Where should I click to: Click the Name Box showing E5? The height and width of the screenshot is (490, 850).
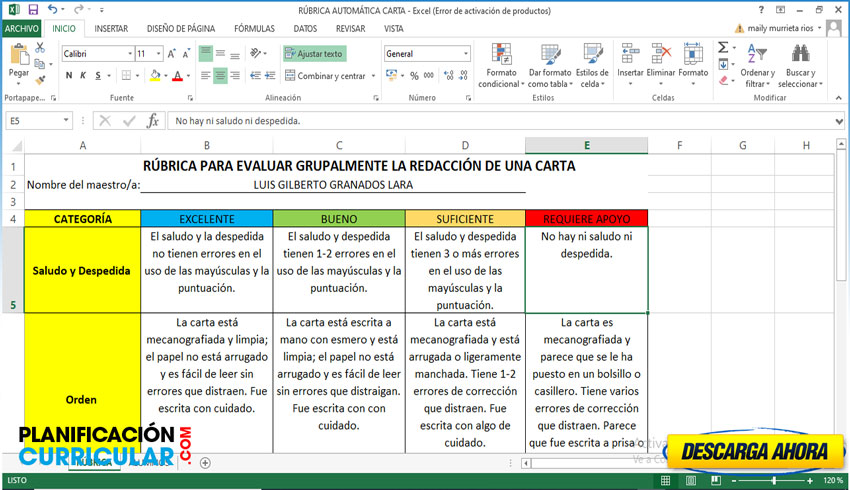click(34, 120)
